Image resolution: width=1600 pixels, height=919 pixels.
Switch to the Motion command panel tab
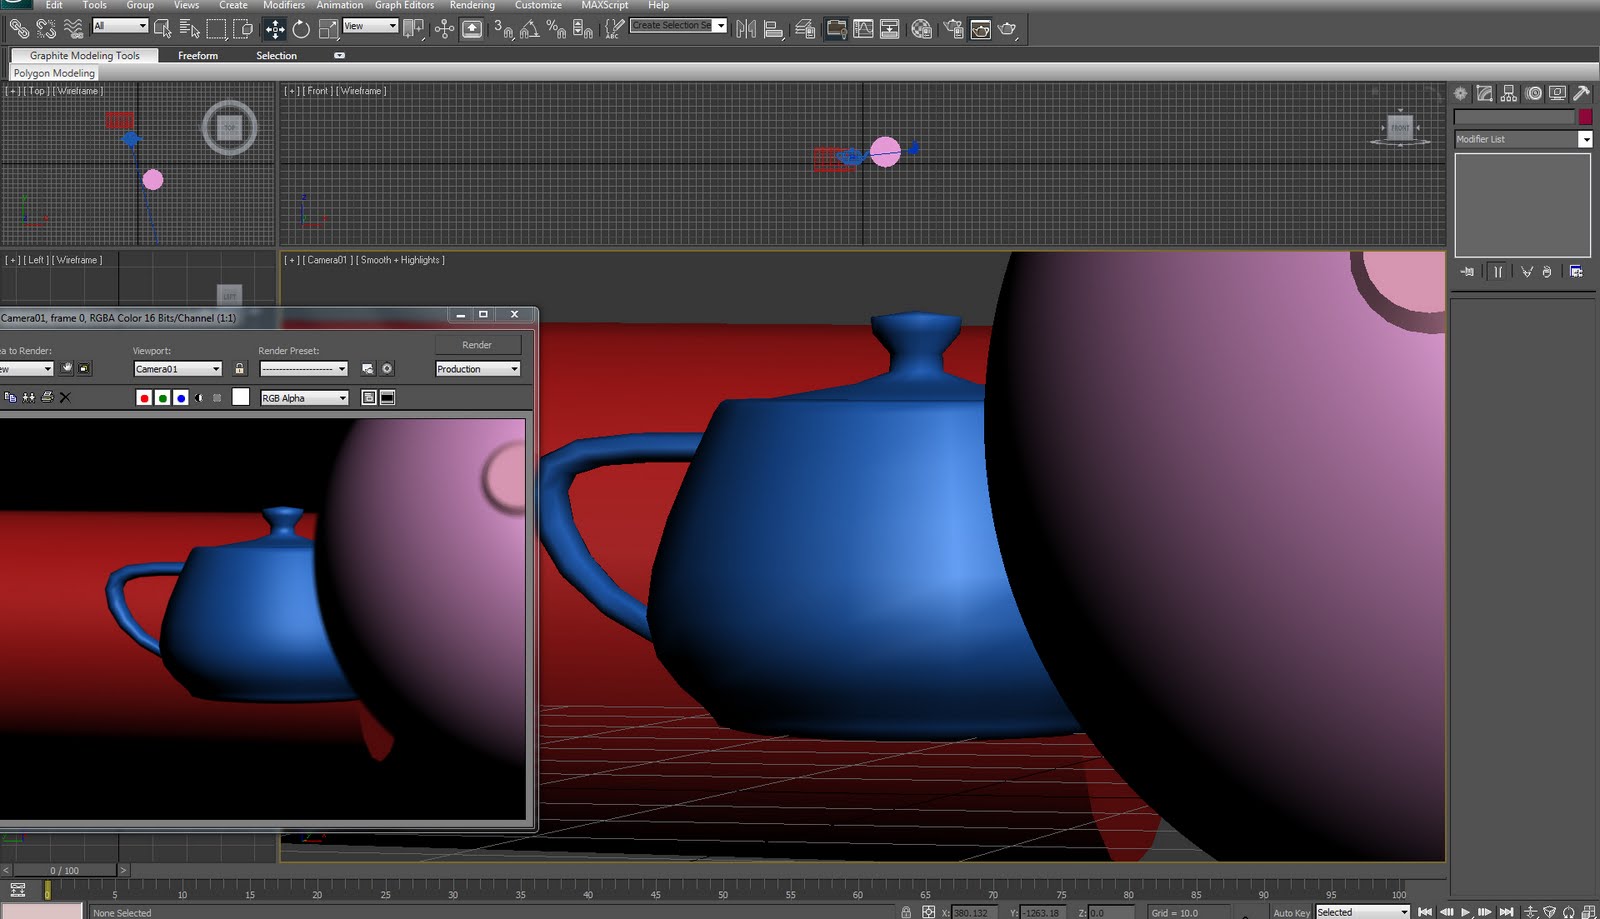point(1534,93)
